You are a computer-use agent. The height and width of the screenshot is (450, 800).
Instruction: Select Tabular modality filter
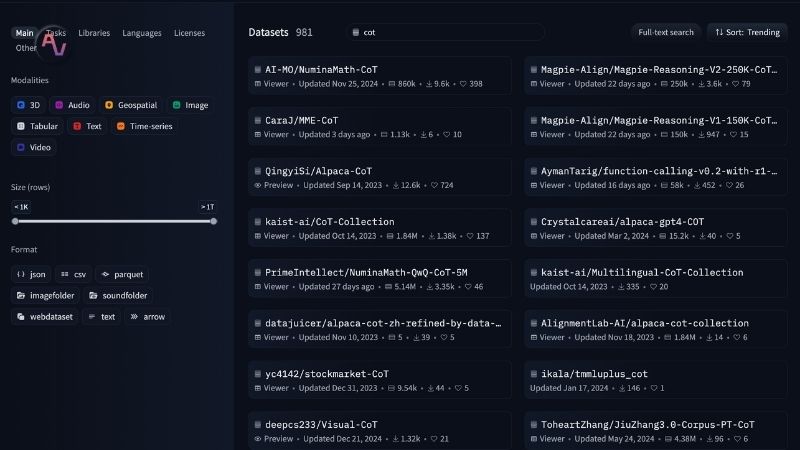point(37,126)
